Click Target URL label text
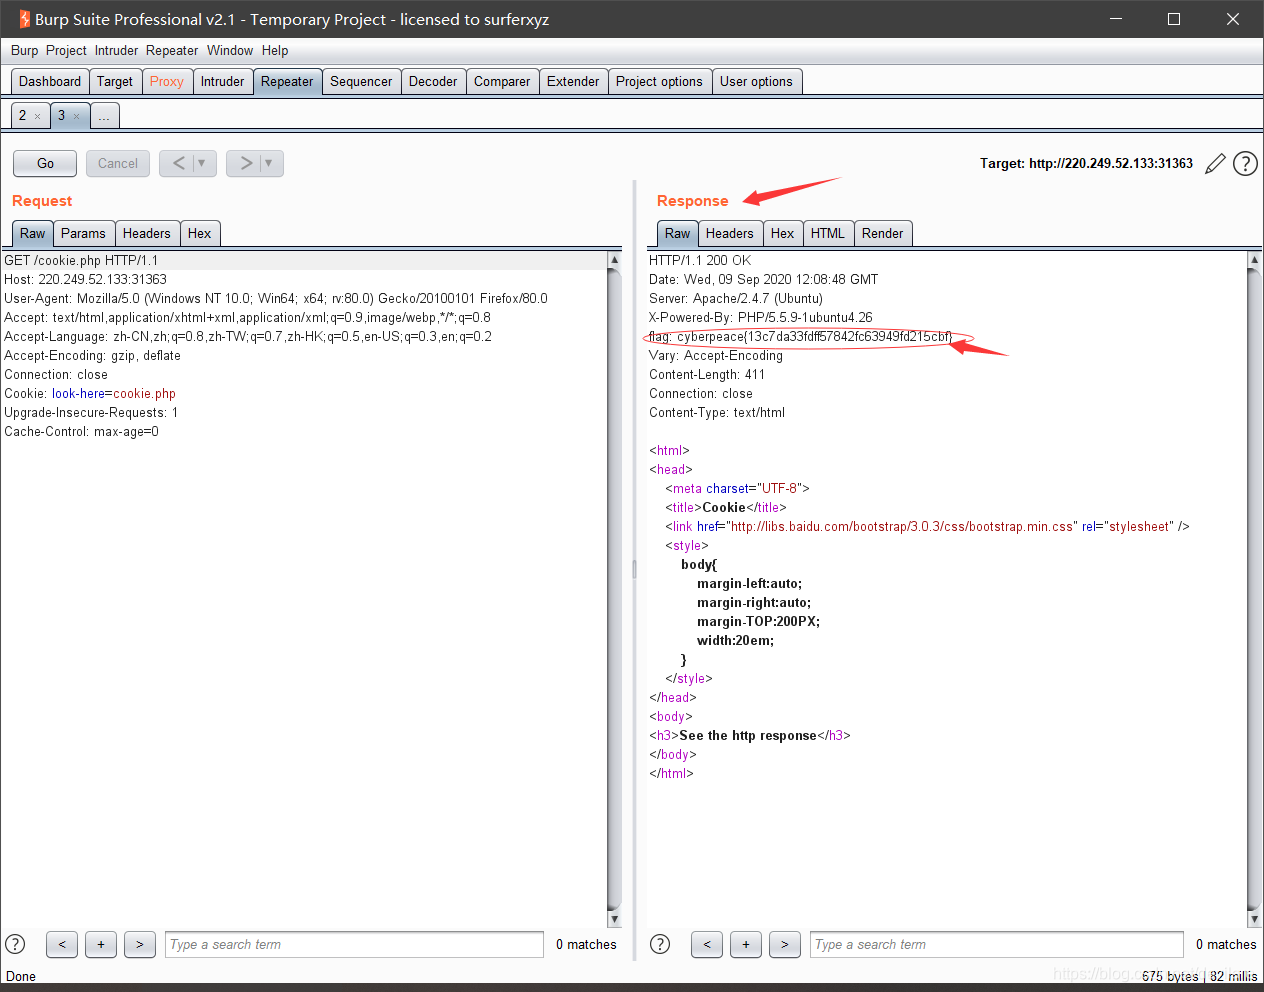The width and height of the screenshot is (1264, 992). tap(1086, 164)
